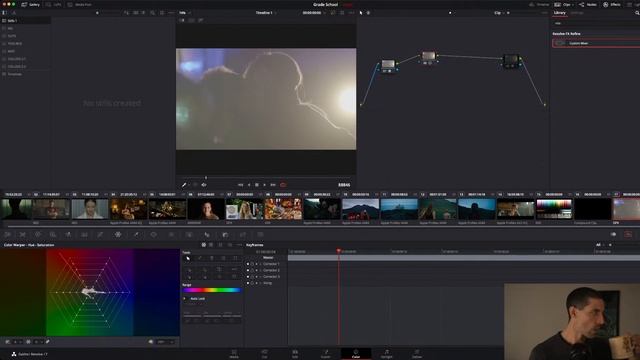This screenshot has width=640, height=360.
Task: Open the Color Match palette
Action: click(x=22, y=235)
